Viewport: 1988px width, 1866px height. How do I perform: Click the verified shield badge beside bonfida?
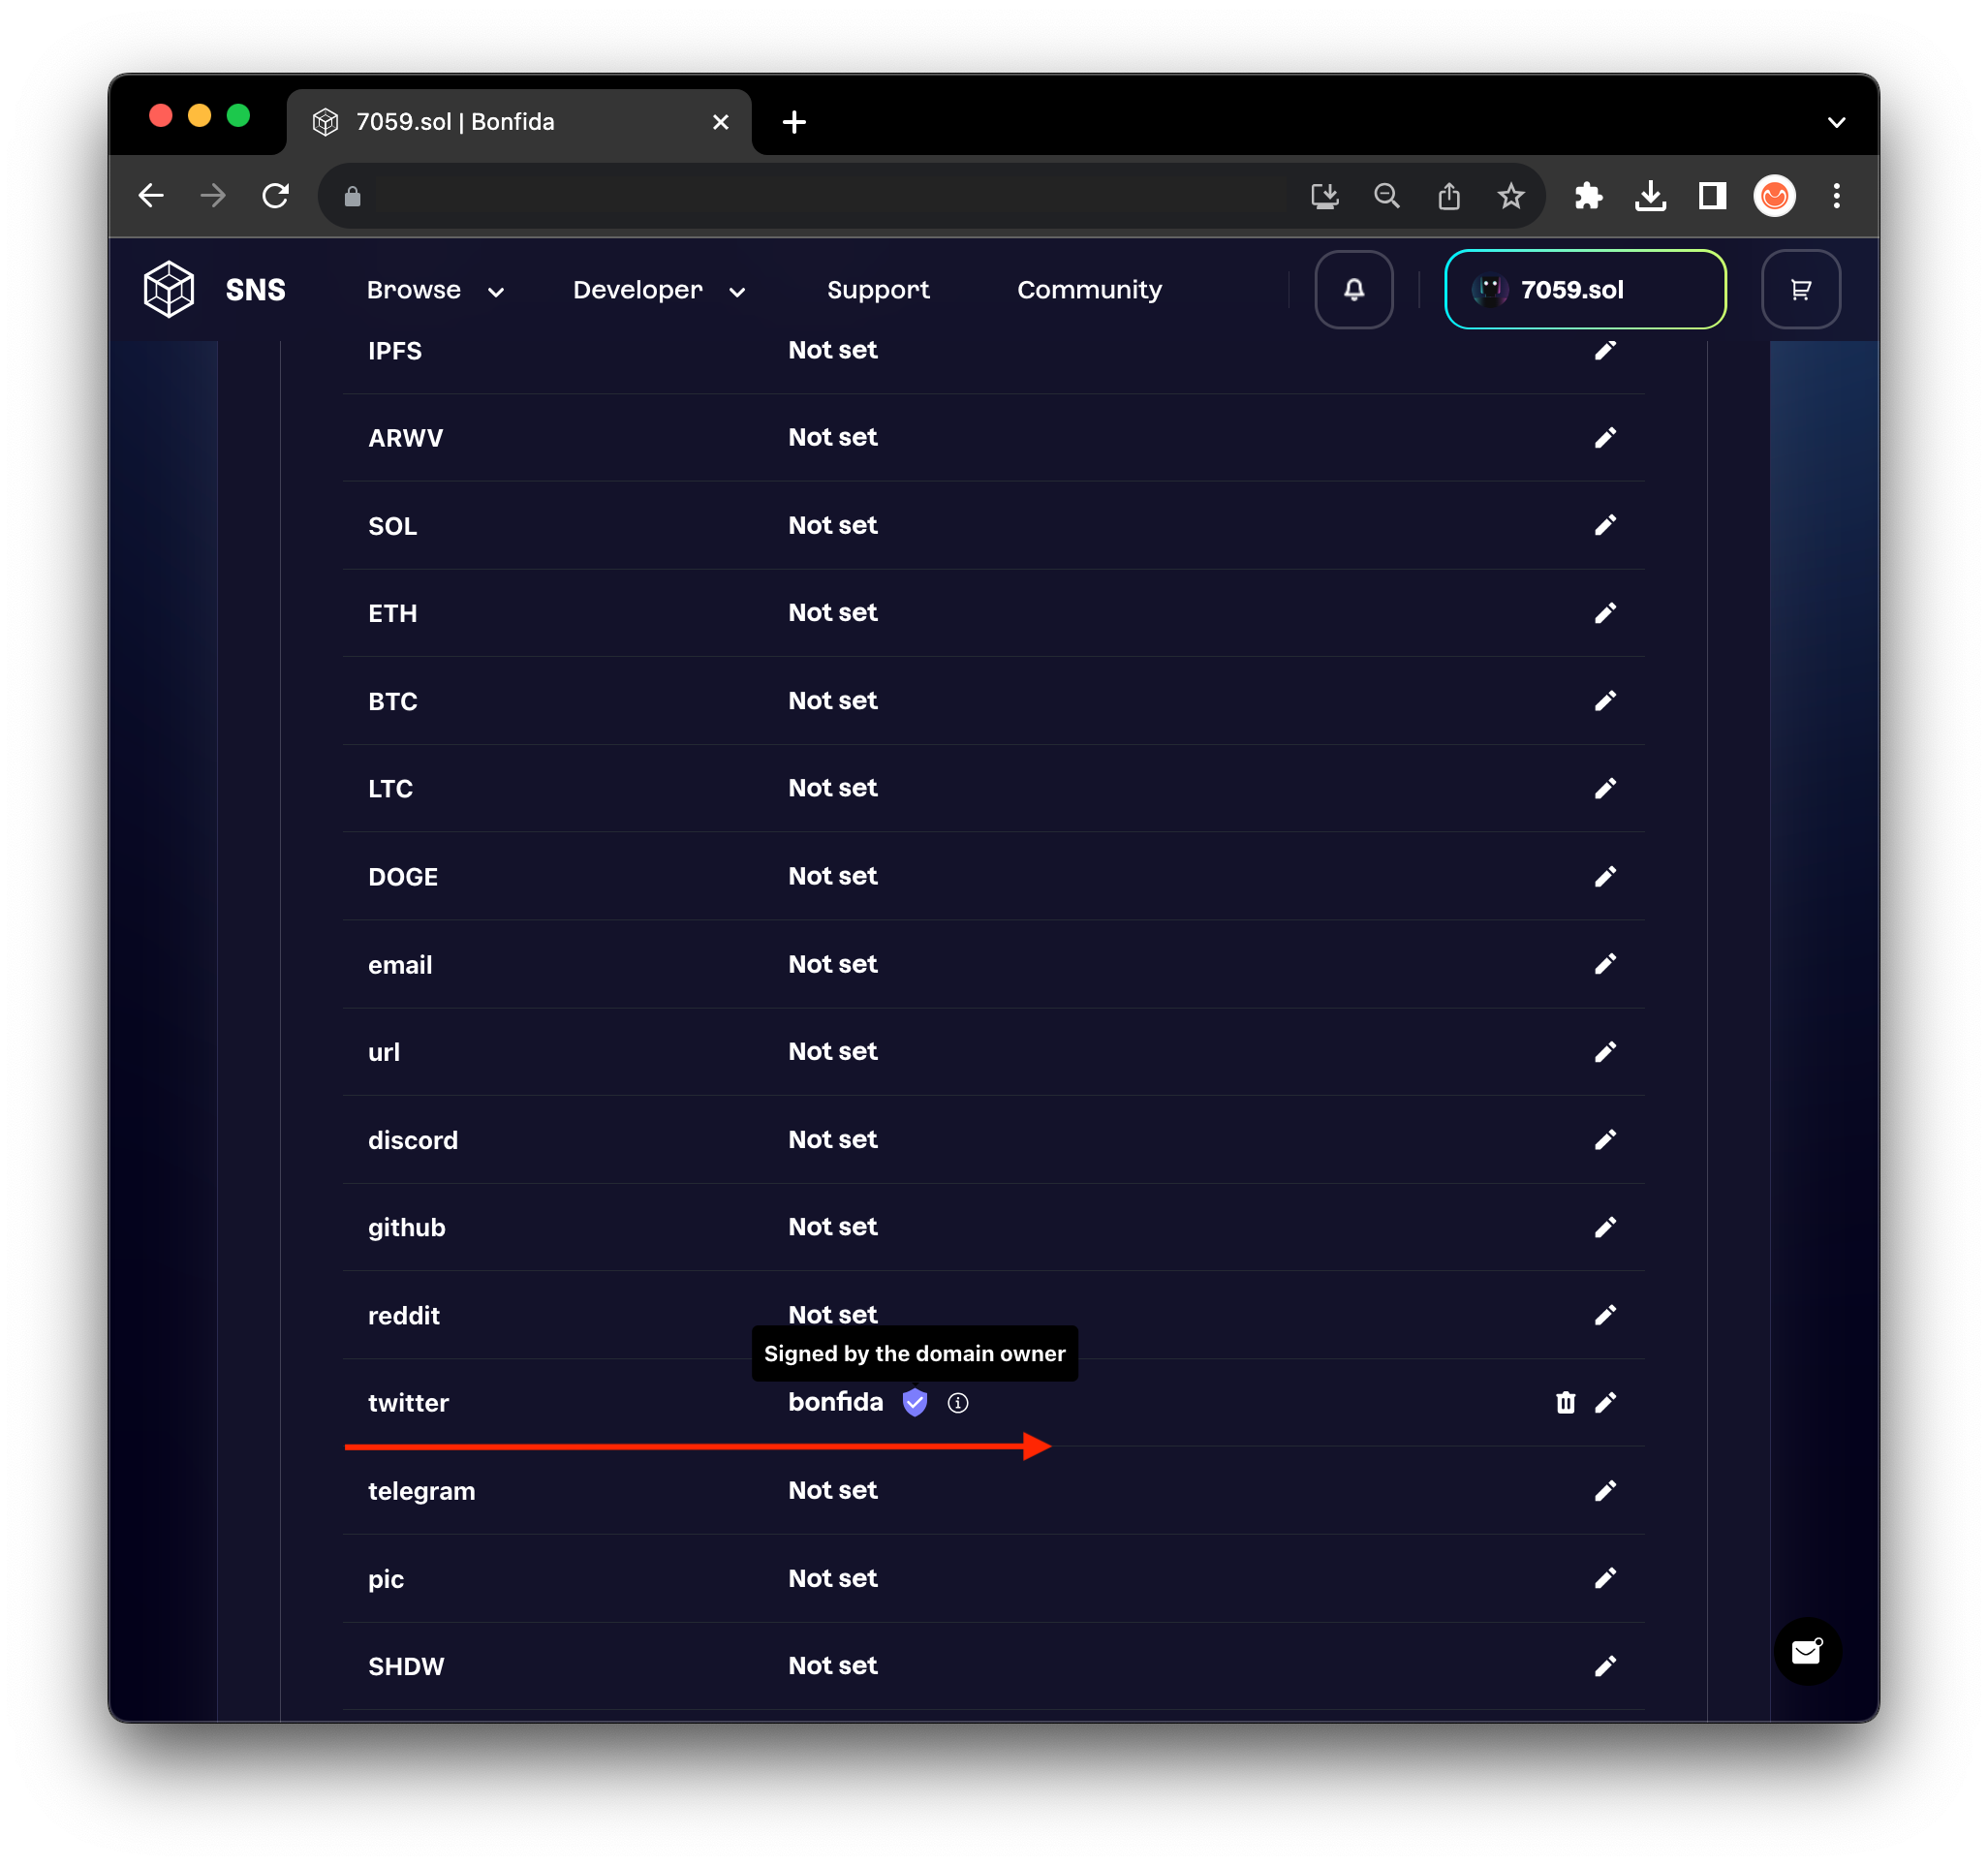point(914,1403)
